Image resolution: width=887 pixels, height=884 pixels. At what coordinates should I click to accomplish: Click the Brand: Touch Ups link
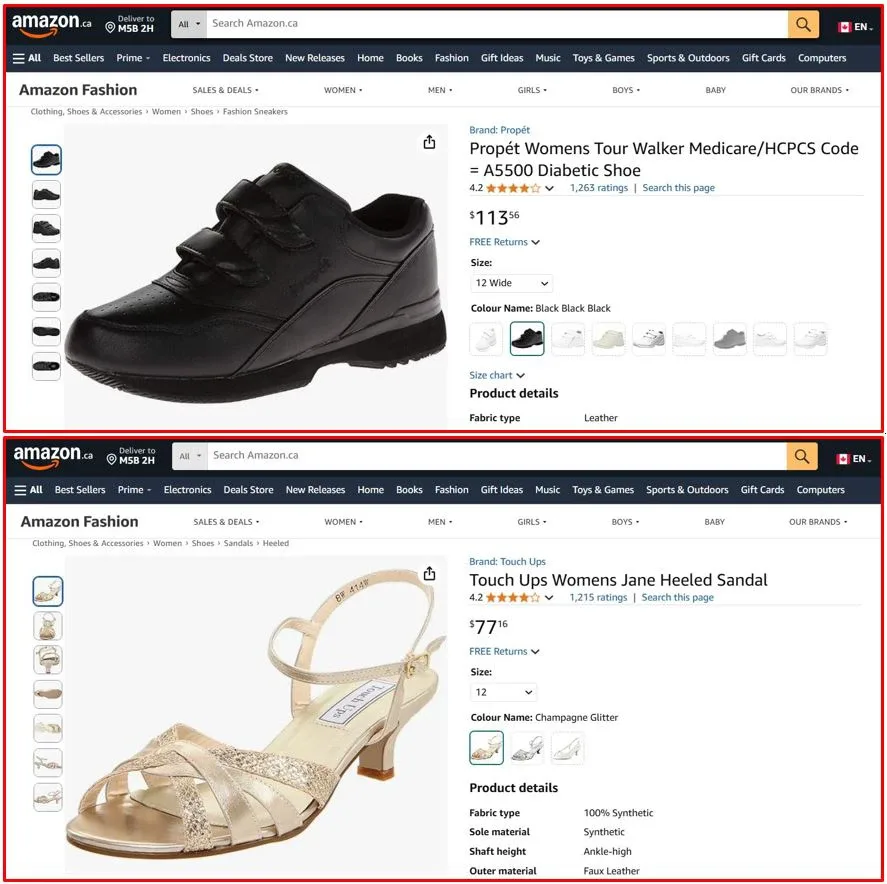[x=507, y=561]
